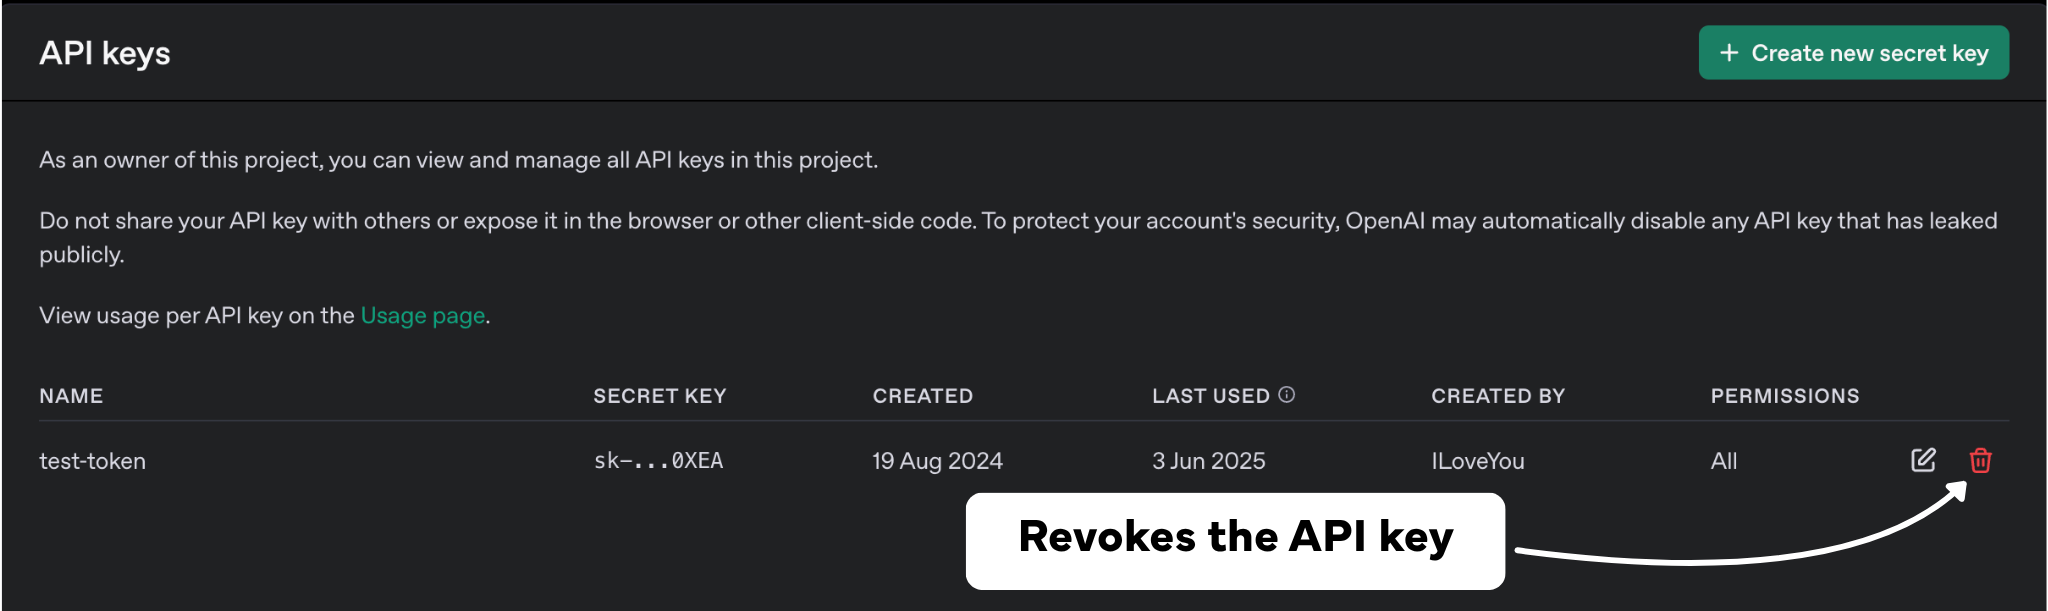
Task: Select the test-token key name
Action: coord(92,461)
